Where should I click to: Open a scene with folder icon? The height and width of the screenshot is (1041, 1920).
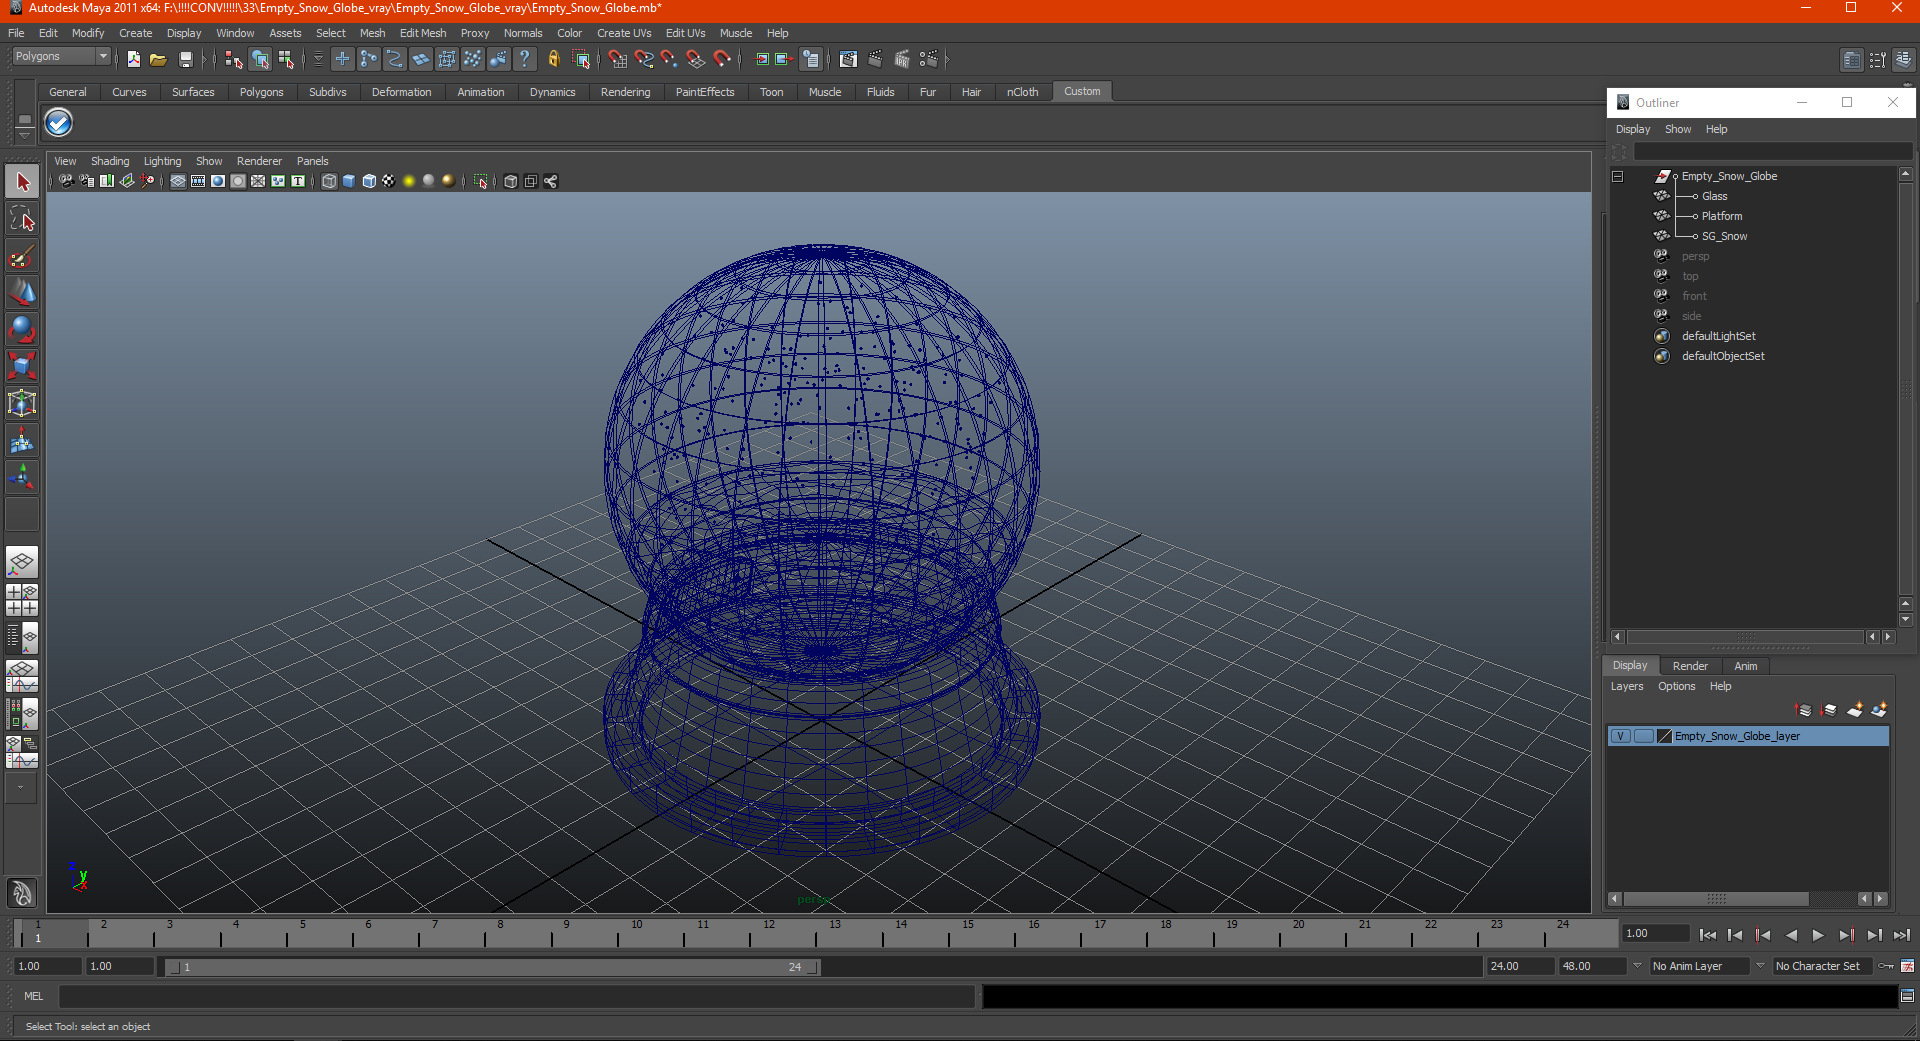pos(158,60)
